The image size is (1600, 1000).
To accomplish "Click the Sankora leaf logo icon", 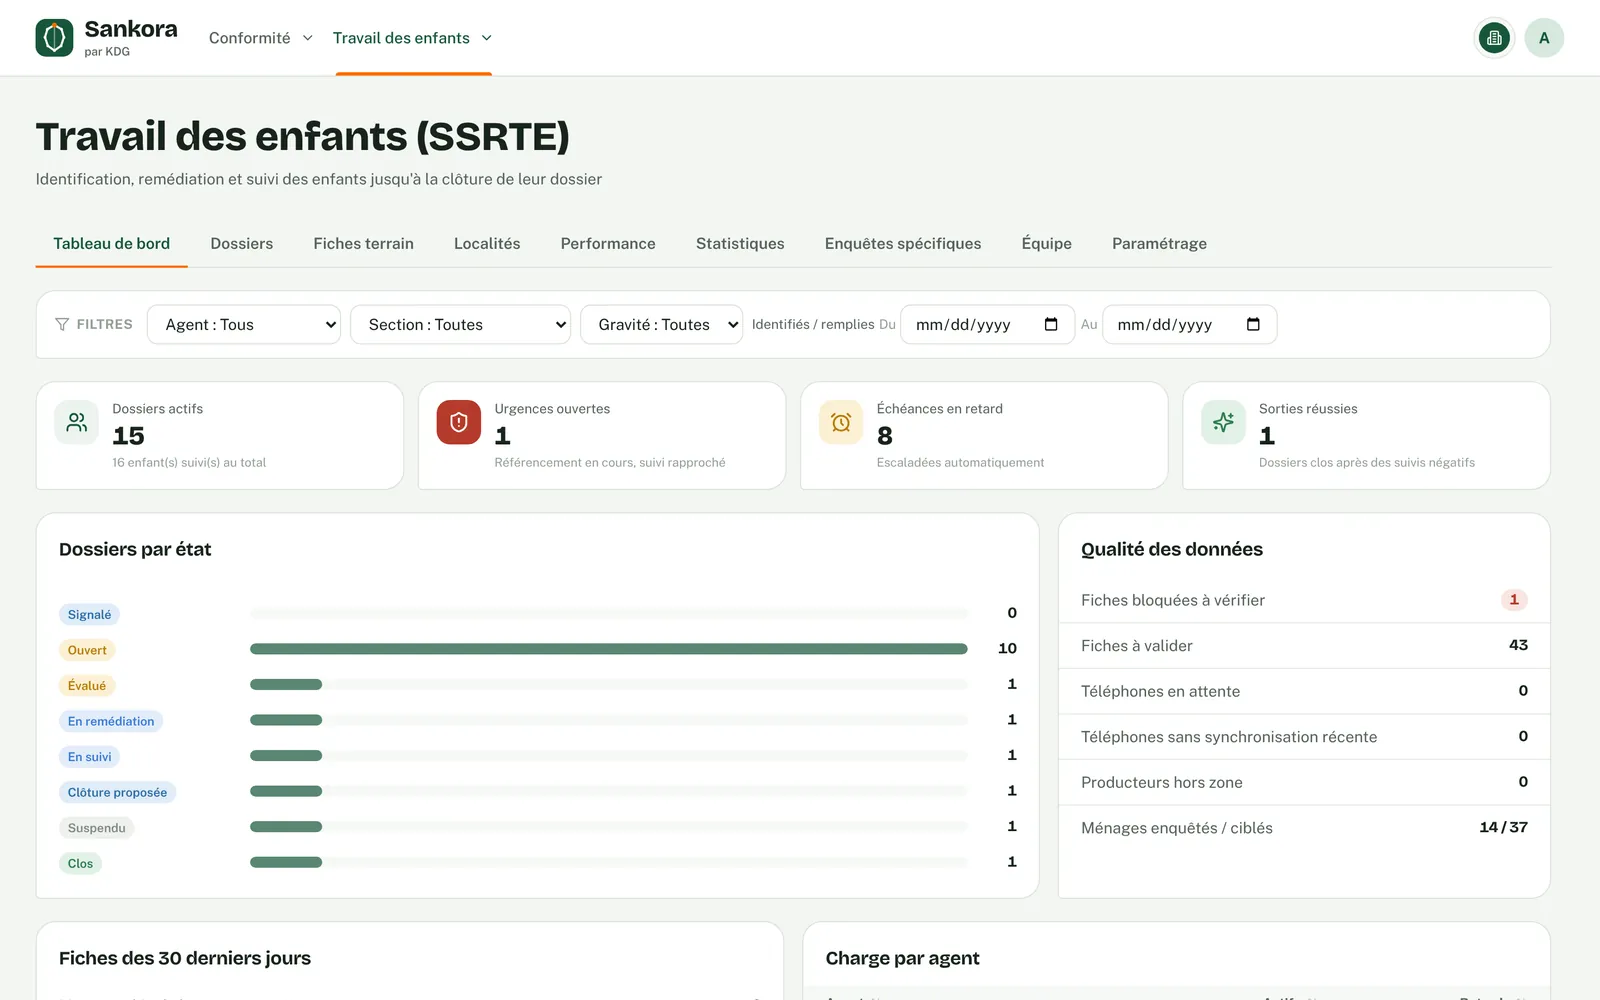I will 54,38.
